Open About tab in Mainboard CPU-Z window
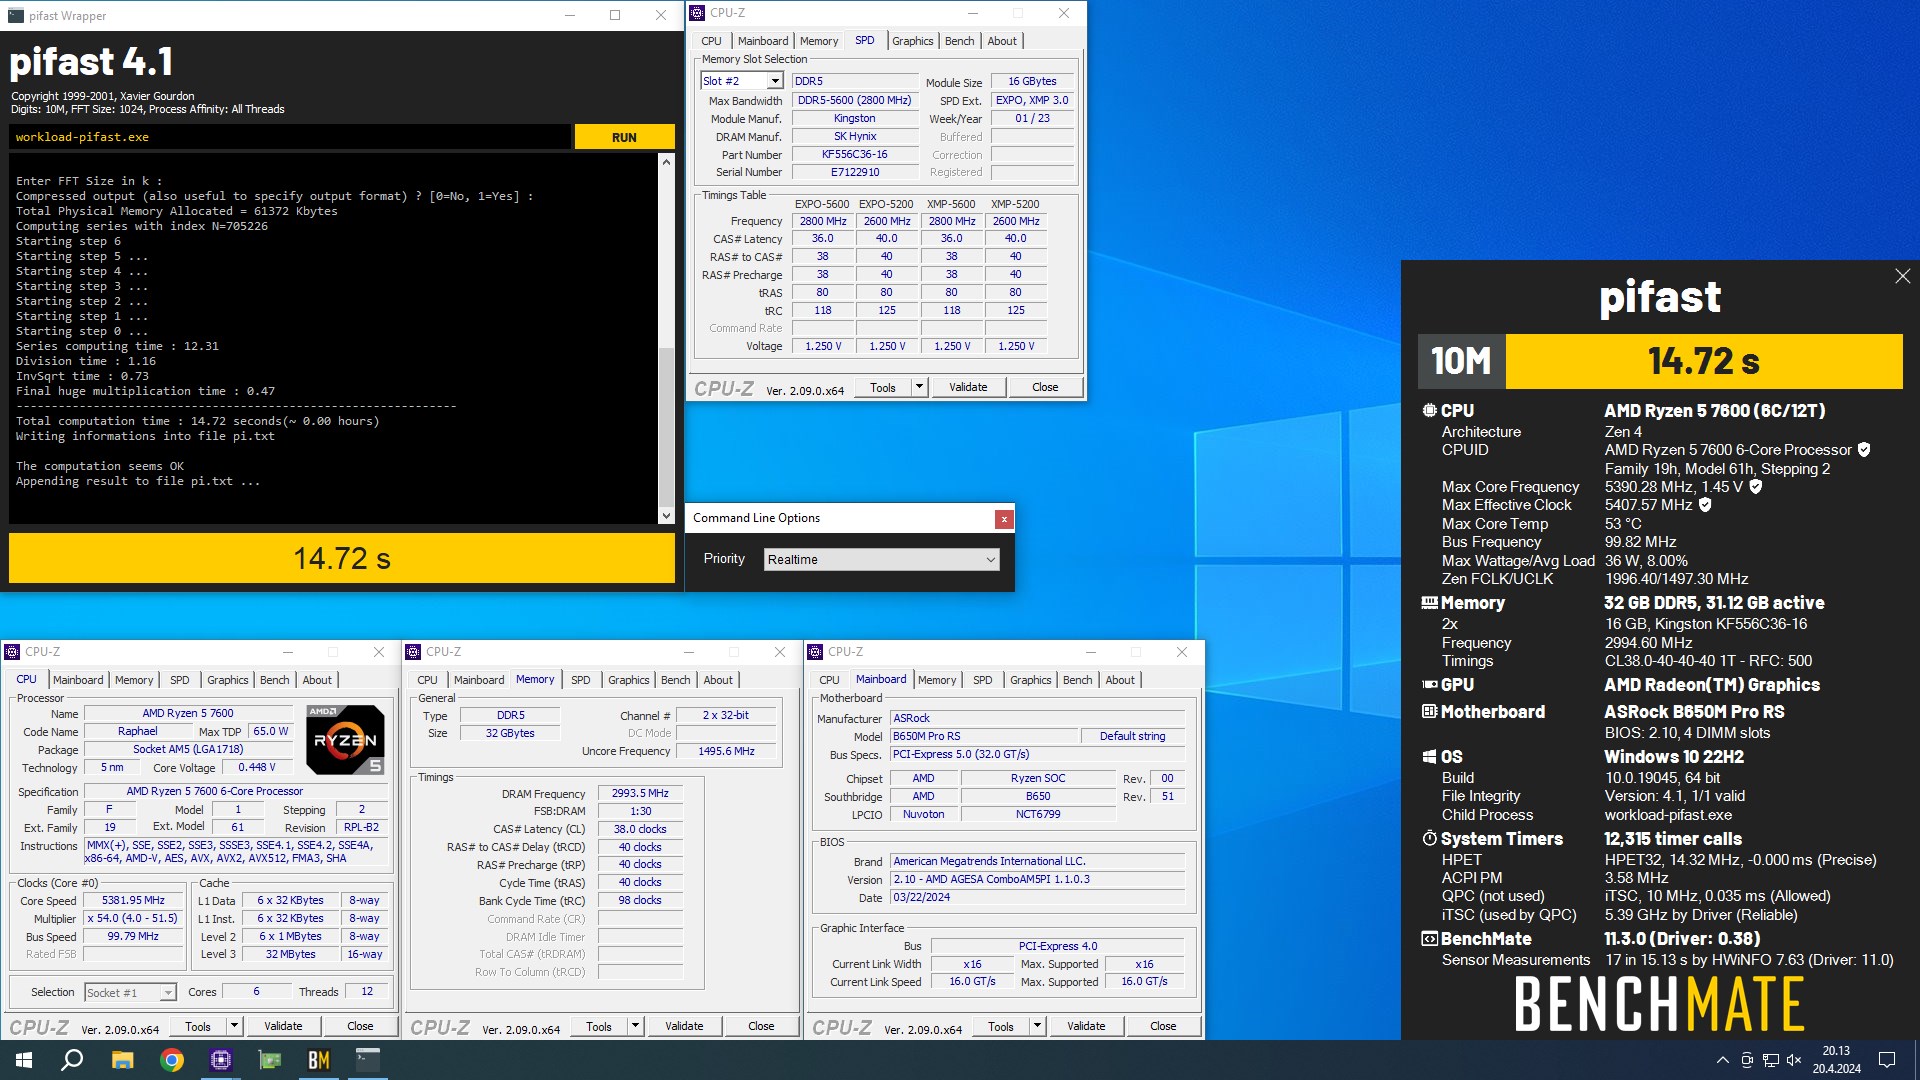The height and width of the screenshot is (1080, 1920). pyautogui.click(x=1120, y=680)
